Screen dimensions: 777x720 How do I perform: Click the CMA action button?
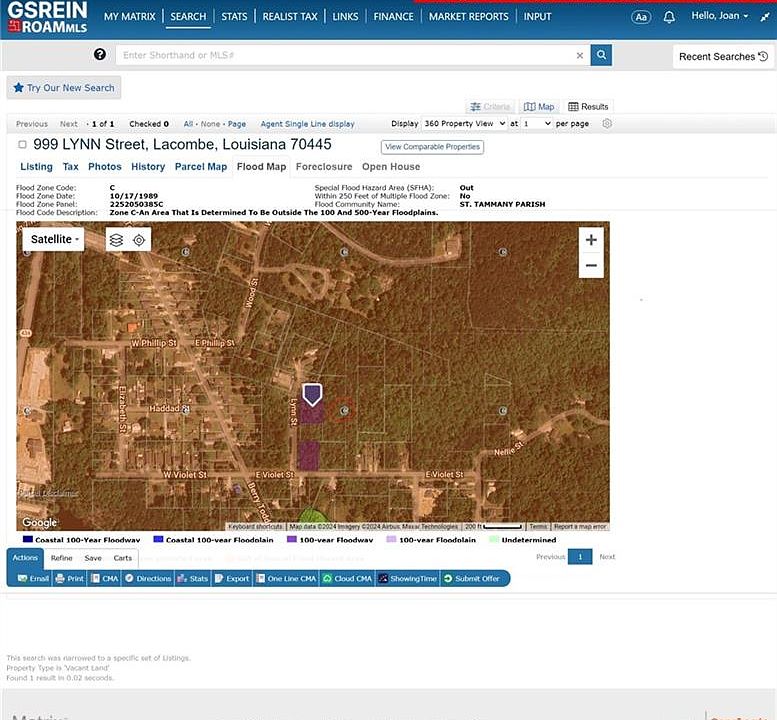[105, 579]
